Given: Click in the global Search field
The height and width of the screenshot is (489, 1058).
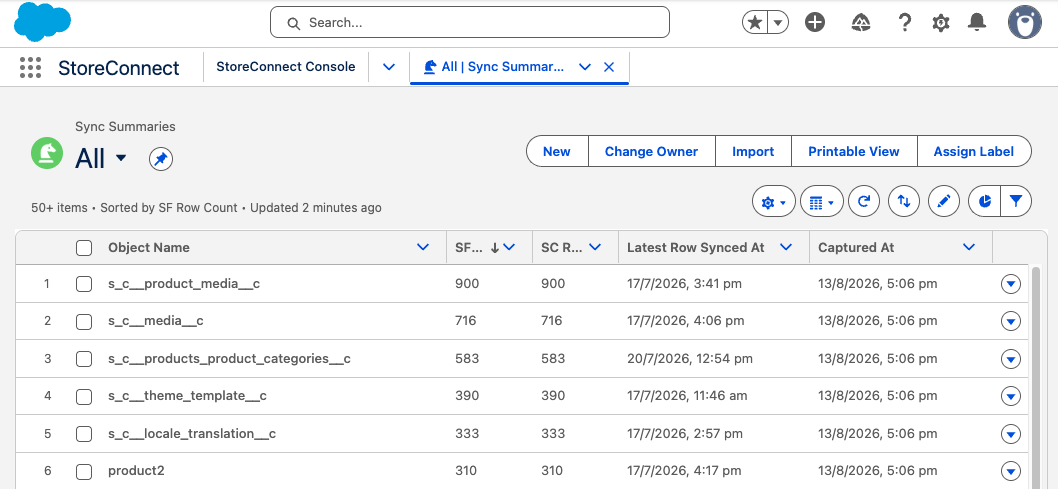Looking at the screenshot, I should (470, 22).
